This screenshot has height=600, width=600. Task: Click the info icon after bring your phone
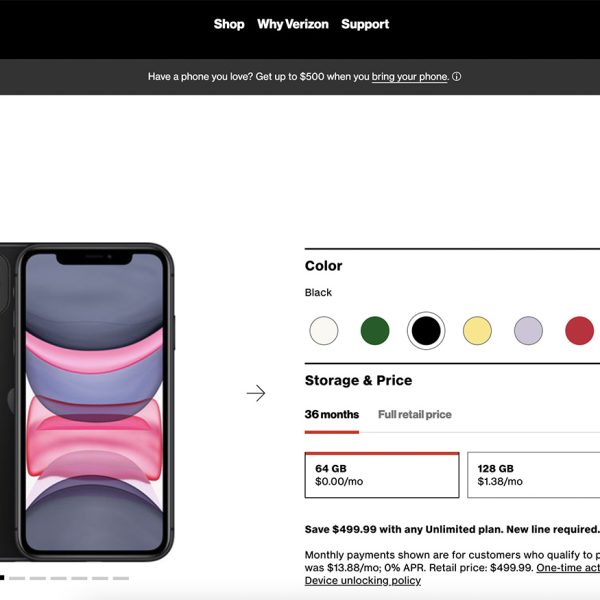click(x=456, y=77)
